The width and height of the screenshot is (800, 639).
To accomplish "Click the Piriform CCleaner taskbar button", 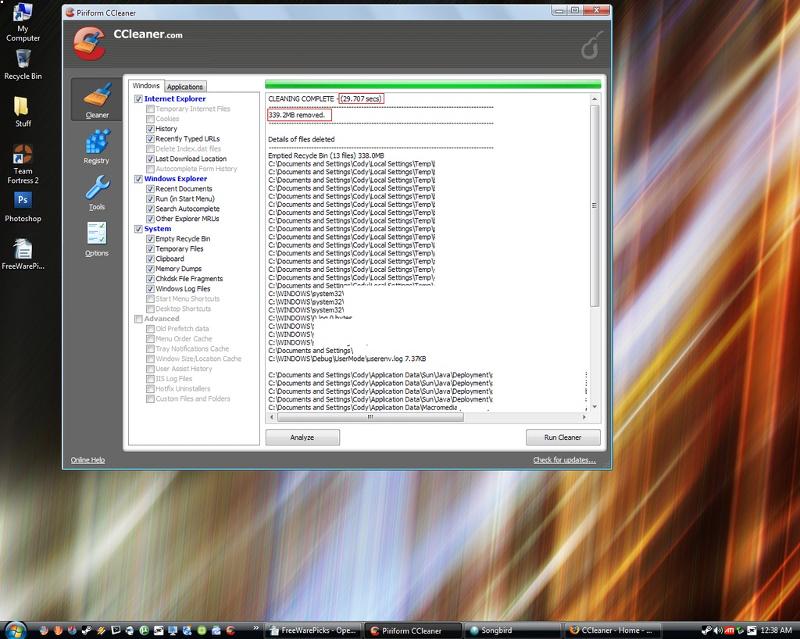I will 412,630.
